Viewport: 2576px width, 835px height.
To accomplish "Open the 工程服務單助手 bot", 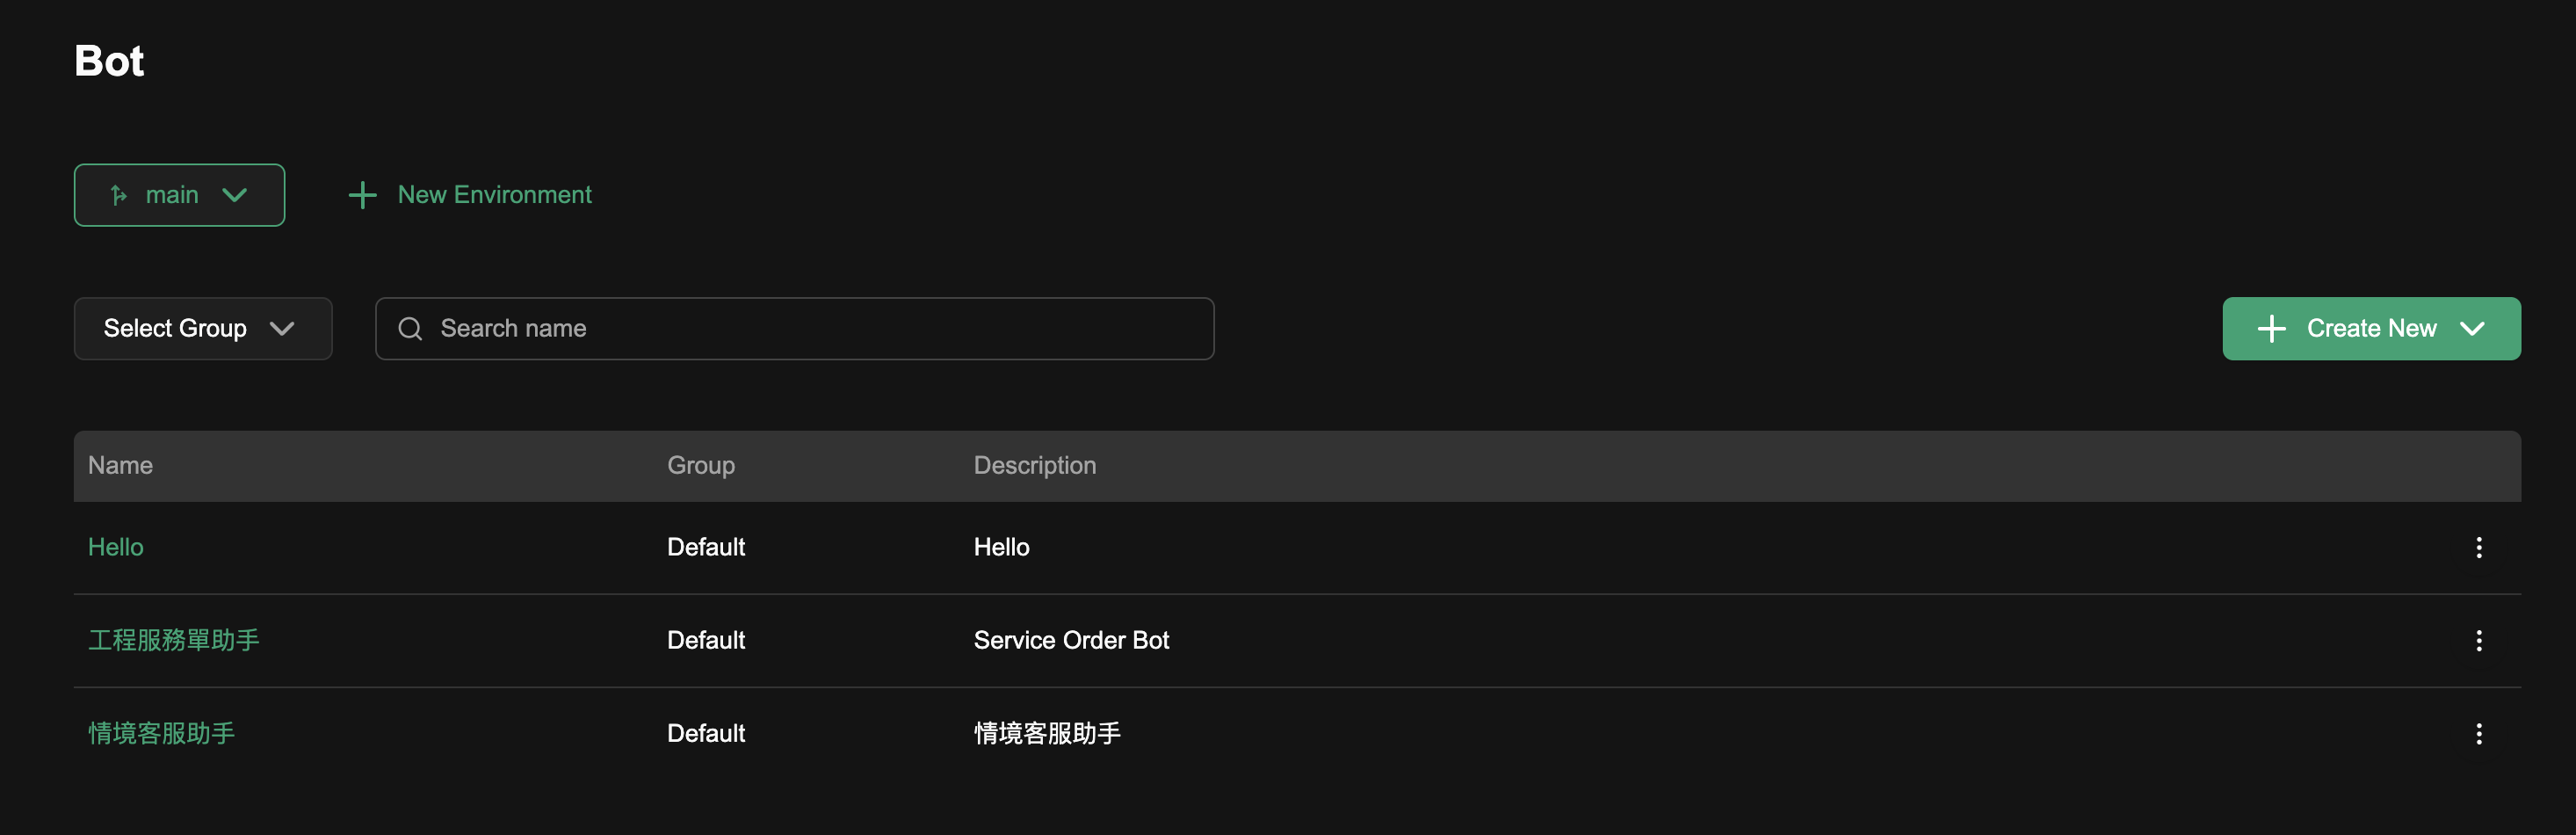I will point(174,640).
